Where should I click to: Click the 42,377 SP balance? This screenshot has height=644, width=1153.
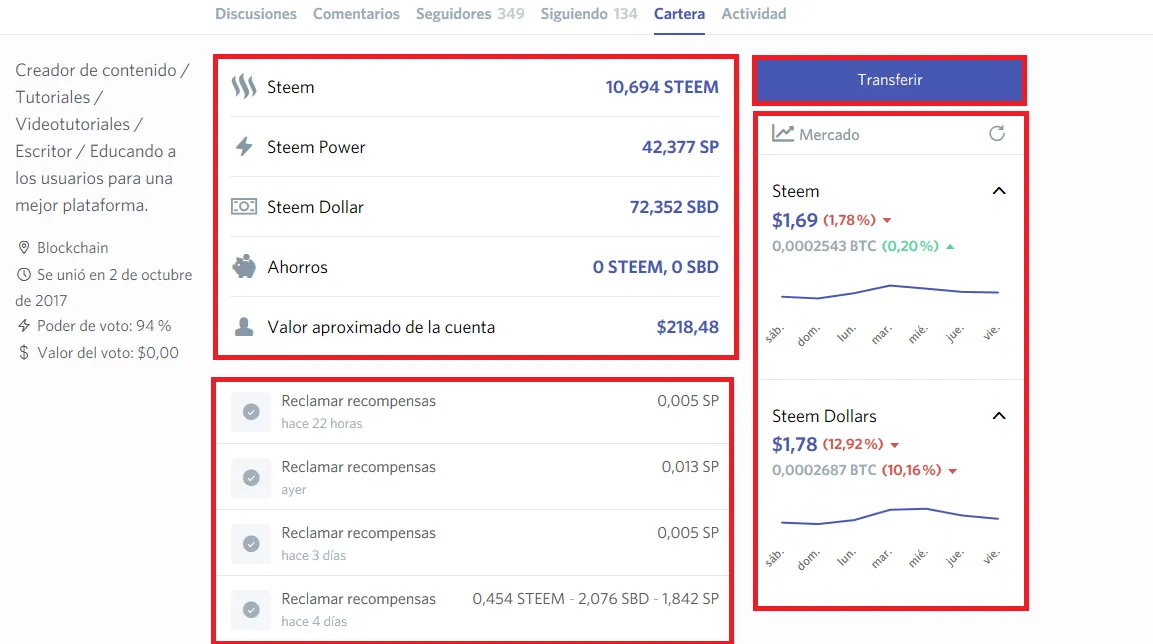680,147
